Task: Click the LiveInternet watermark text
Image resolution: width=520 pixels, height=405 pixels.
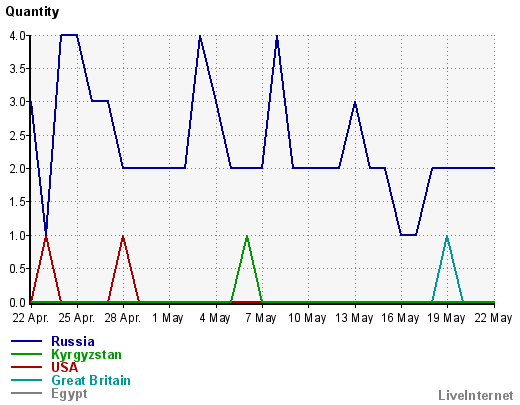Action: 476,395
